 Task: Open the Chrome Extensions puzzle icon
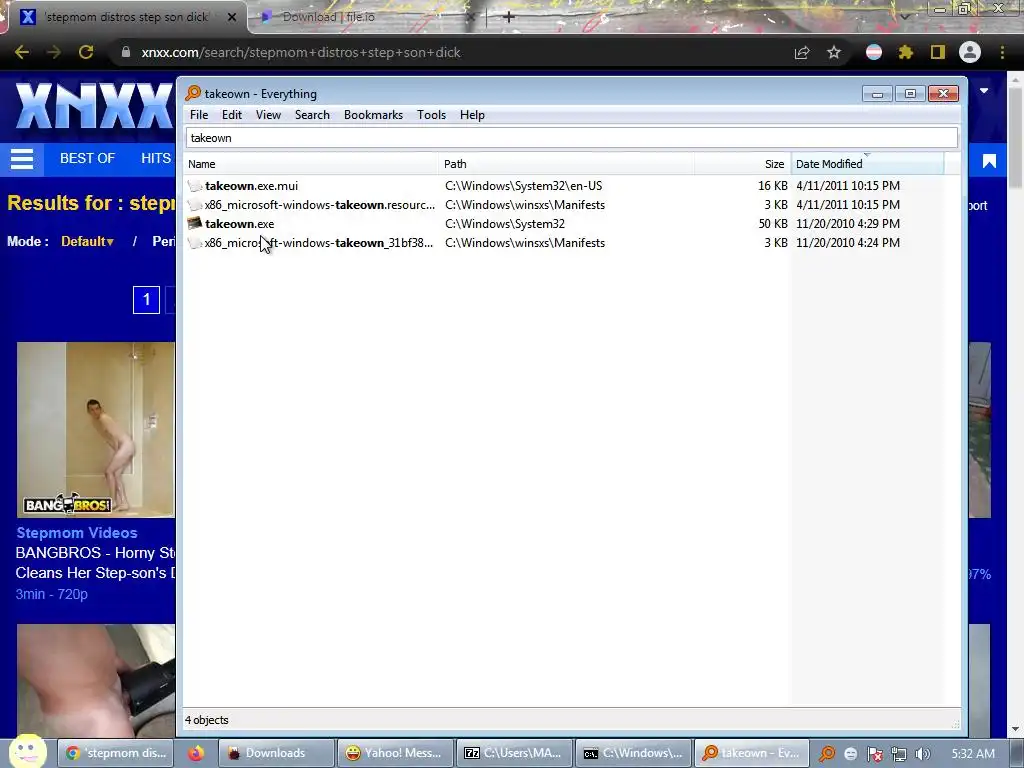pos(906,52)
